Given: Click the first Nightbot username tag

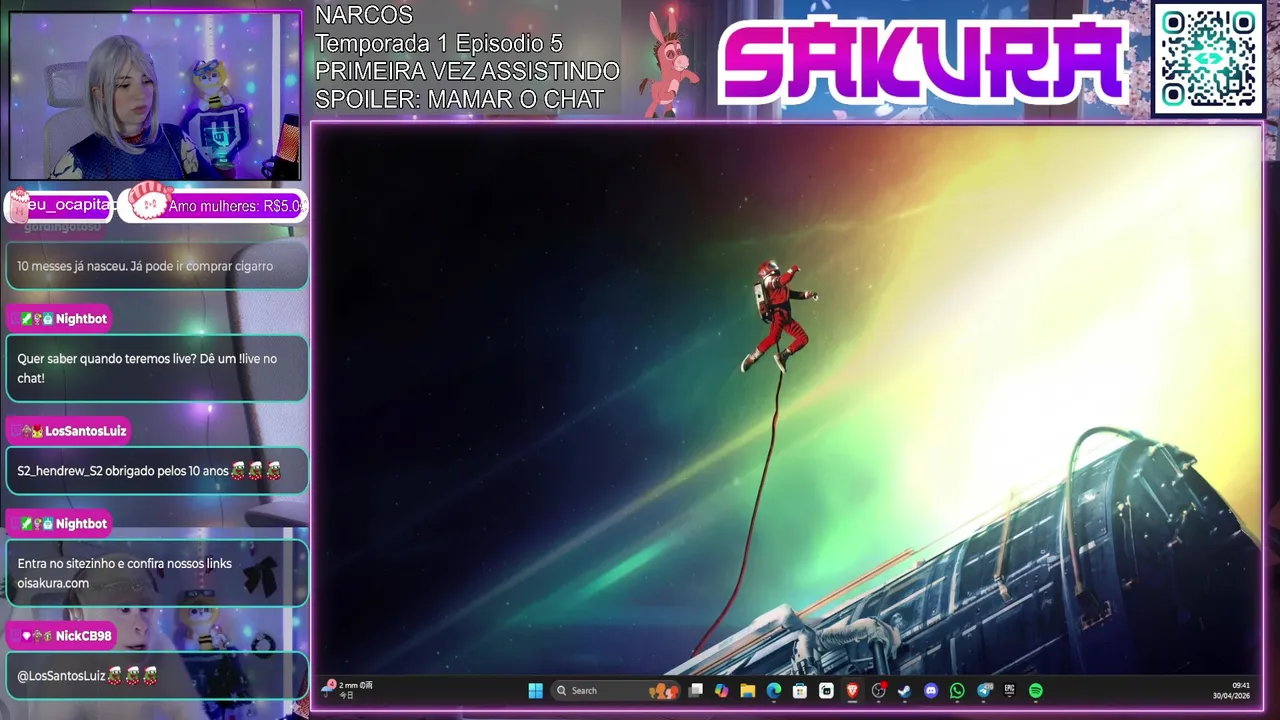Looking at the screenshot, I should click(x=59, y=319).
